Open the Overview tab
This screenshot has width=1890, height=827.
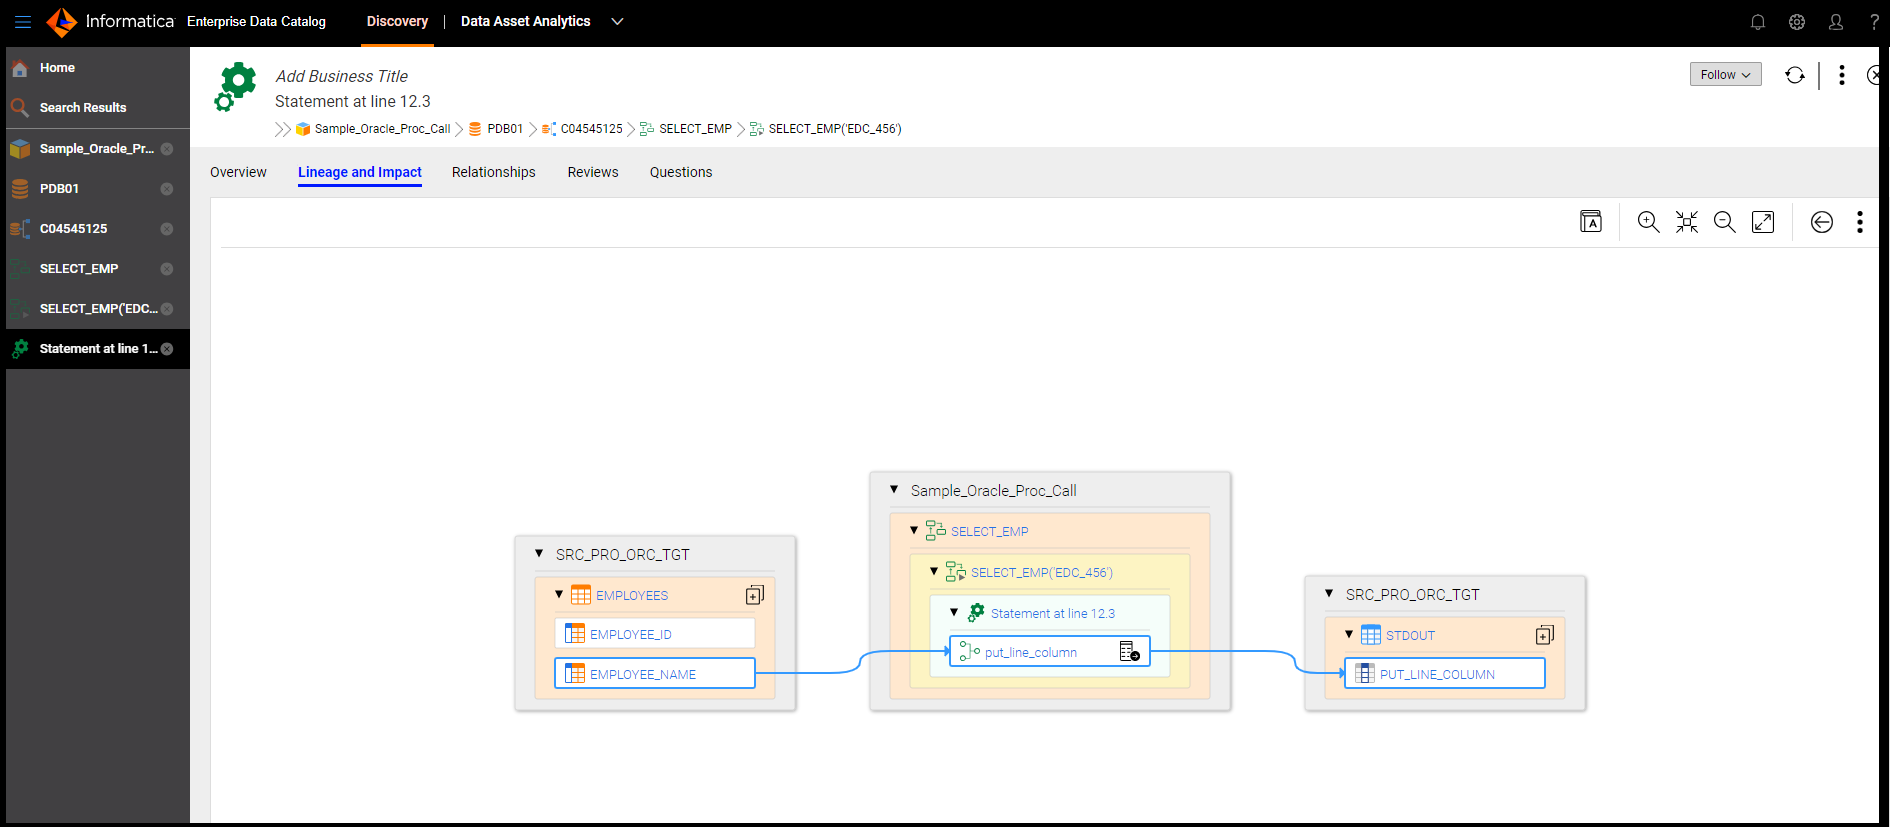[238, 172]
